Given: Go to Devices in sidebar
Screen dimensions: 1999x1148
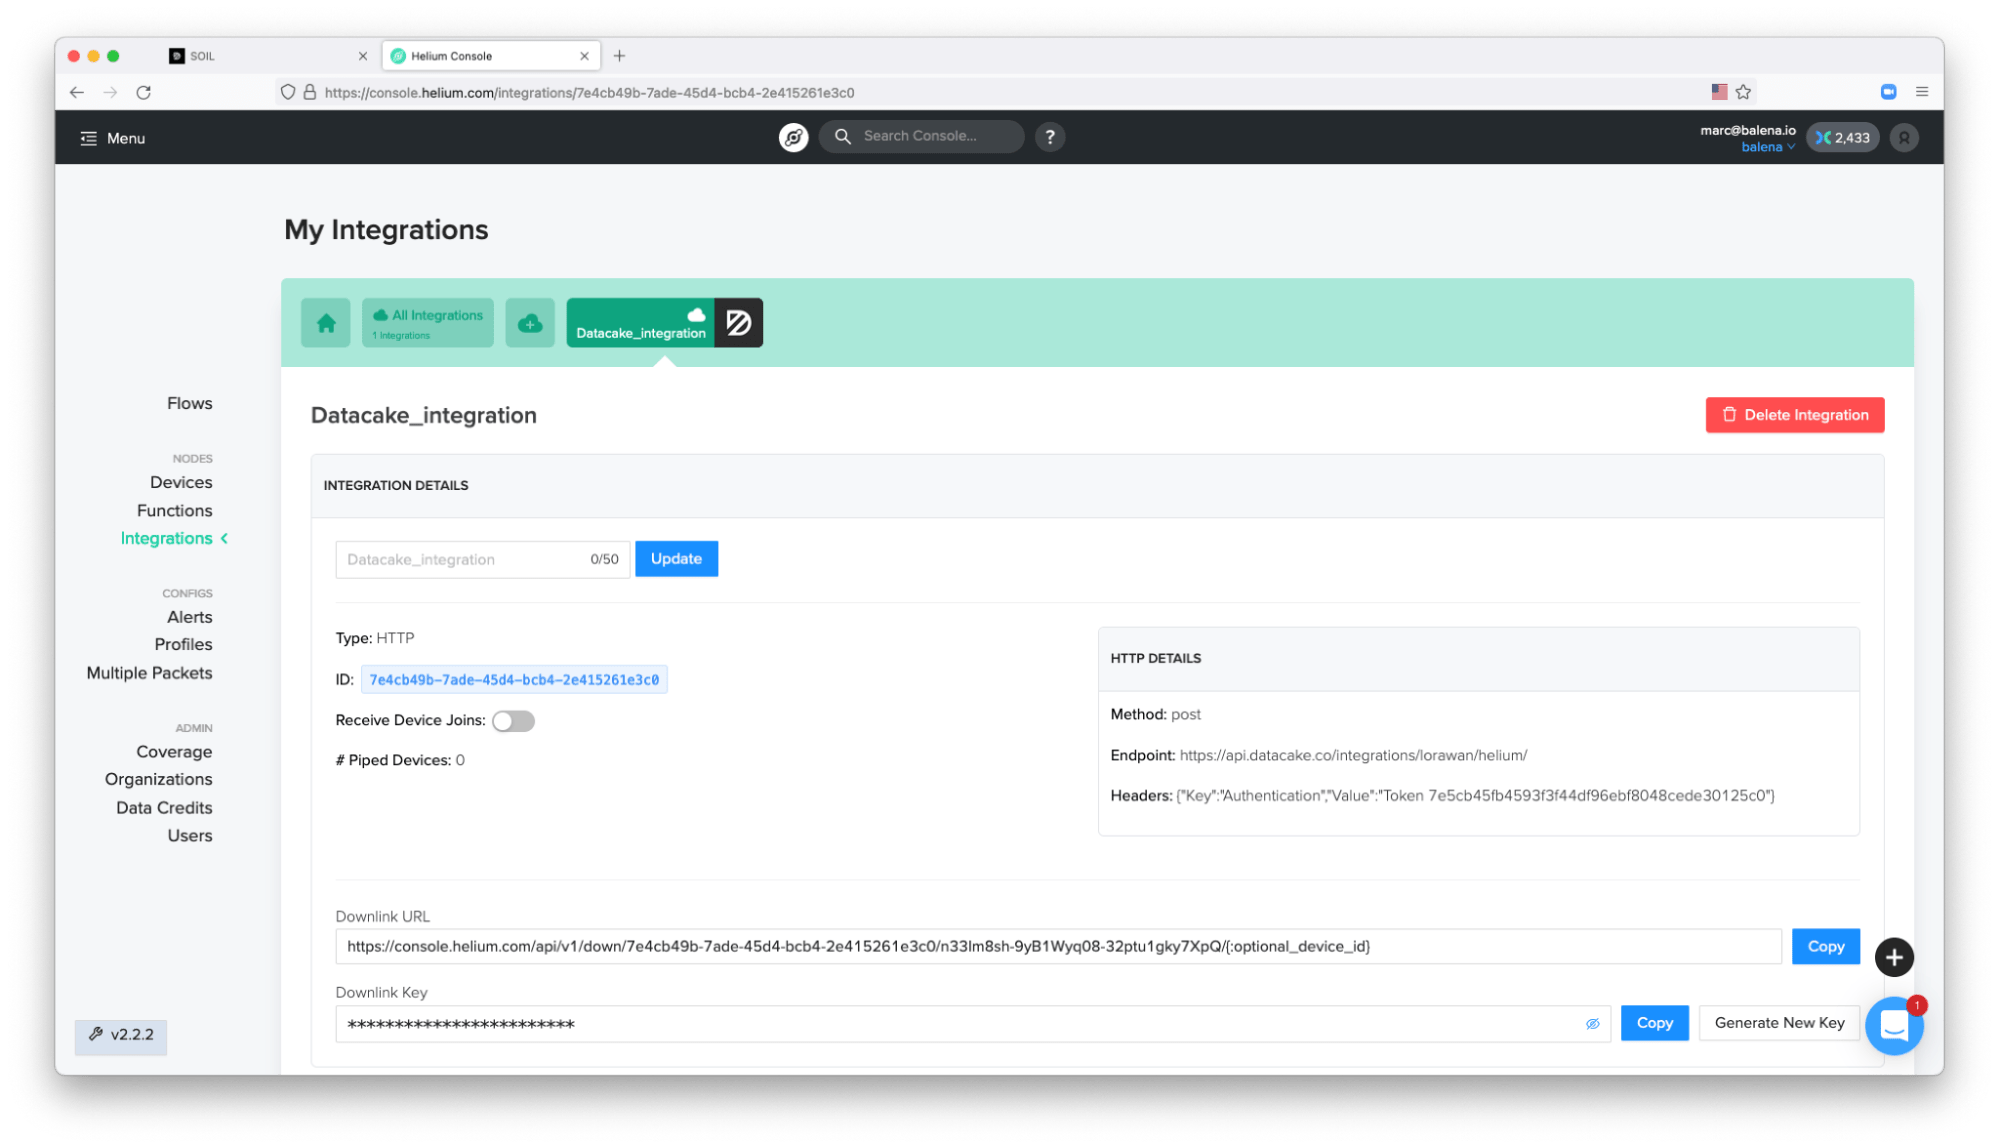Looking at the screenshot, I should tap(181, 482).
